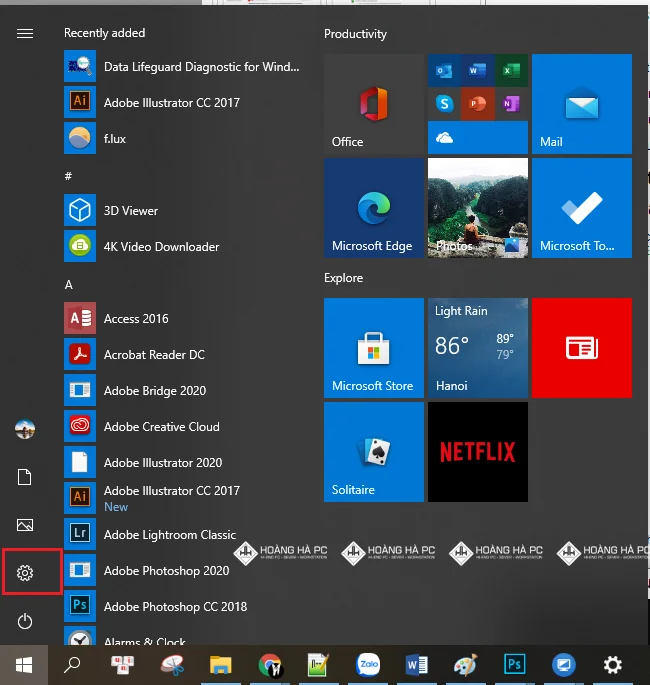Open Word in the Office apps tile
The width and height of the screenshot is (650, 685).
click(x=477, y=70)
